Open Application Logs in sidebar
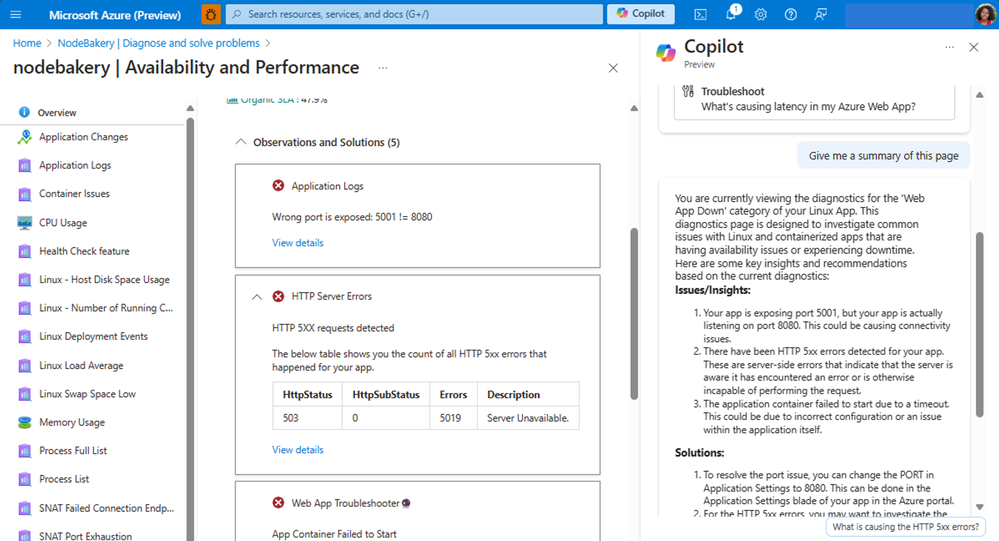999x541 pixels. pyautogui.click(x=75, y=165)
